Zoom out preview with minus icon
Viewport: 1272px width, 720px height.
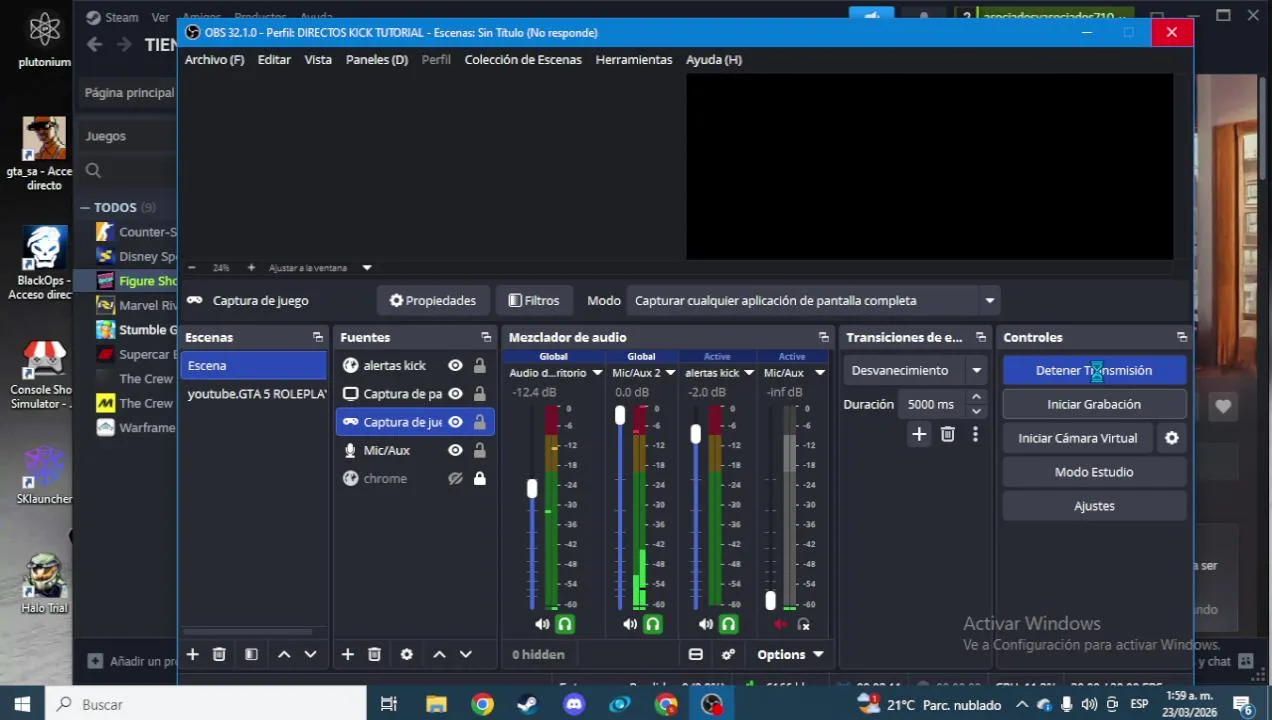pyautogui.click(x=192, y=268)
